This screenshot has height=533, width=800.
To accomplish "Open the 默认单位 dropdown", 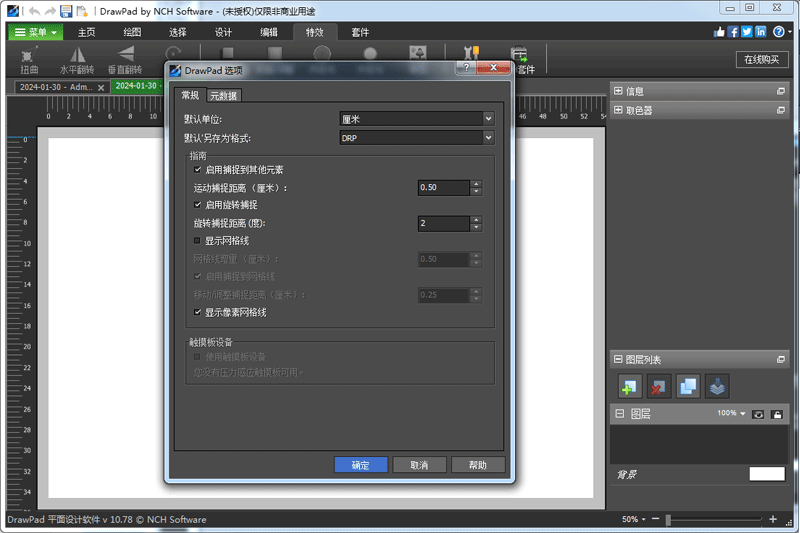I will (417, 119).
